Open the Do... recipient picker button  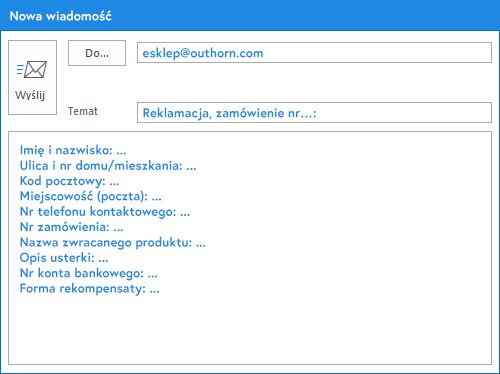coord(97,53)
